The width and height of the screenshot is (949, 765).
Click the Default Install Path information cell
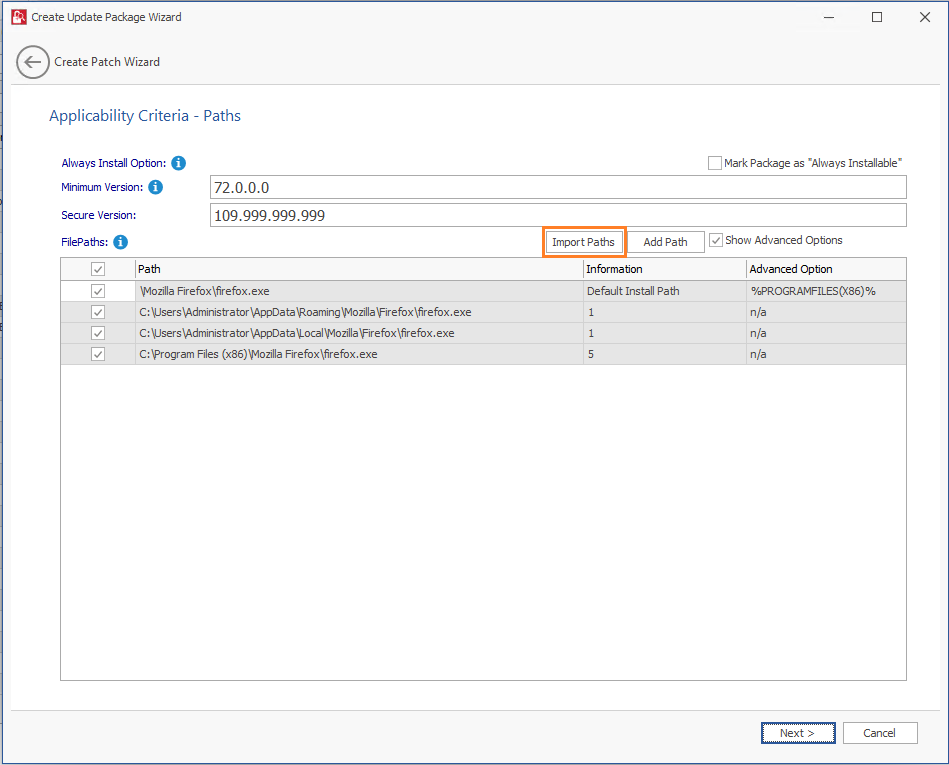point(665,291)
